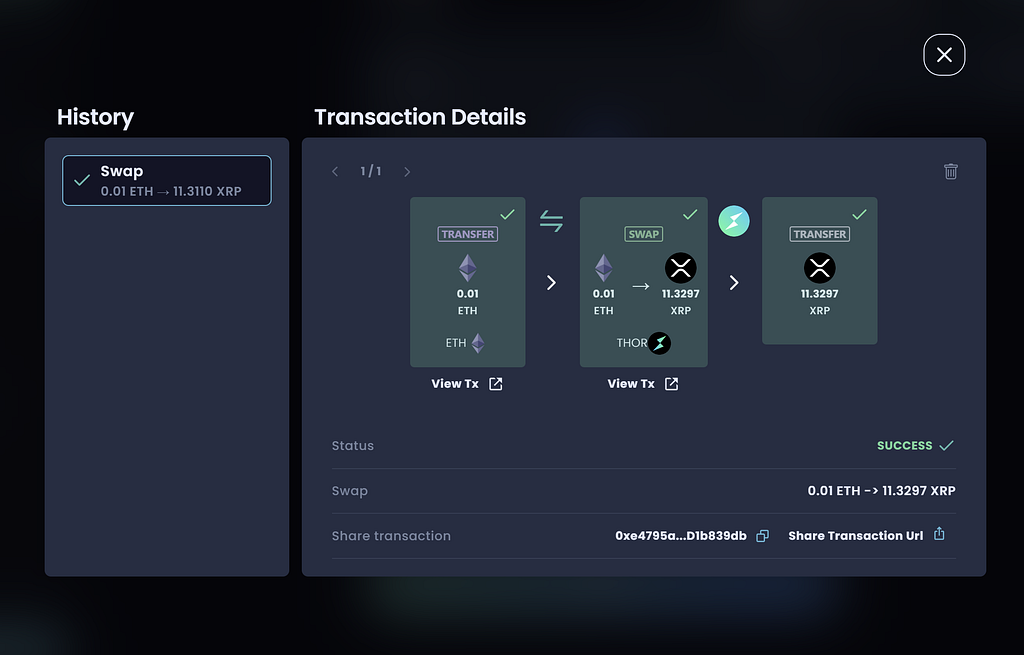The height and width of the screenshot is (655, 1024).
Task: Click the 0.01 ETH -> 11.3297 XRP value
Action: [x=881, y=490]
